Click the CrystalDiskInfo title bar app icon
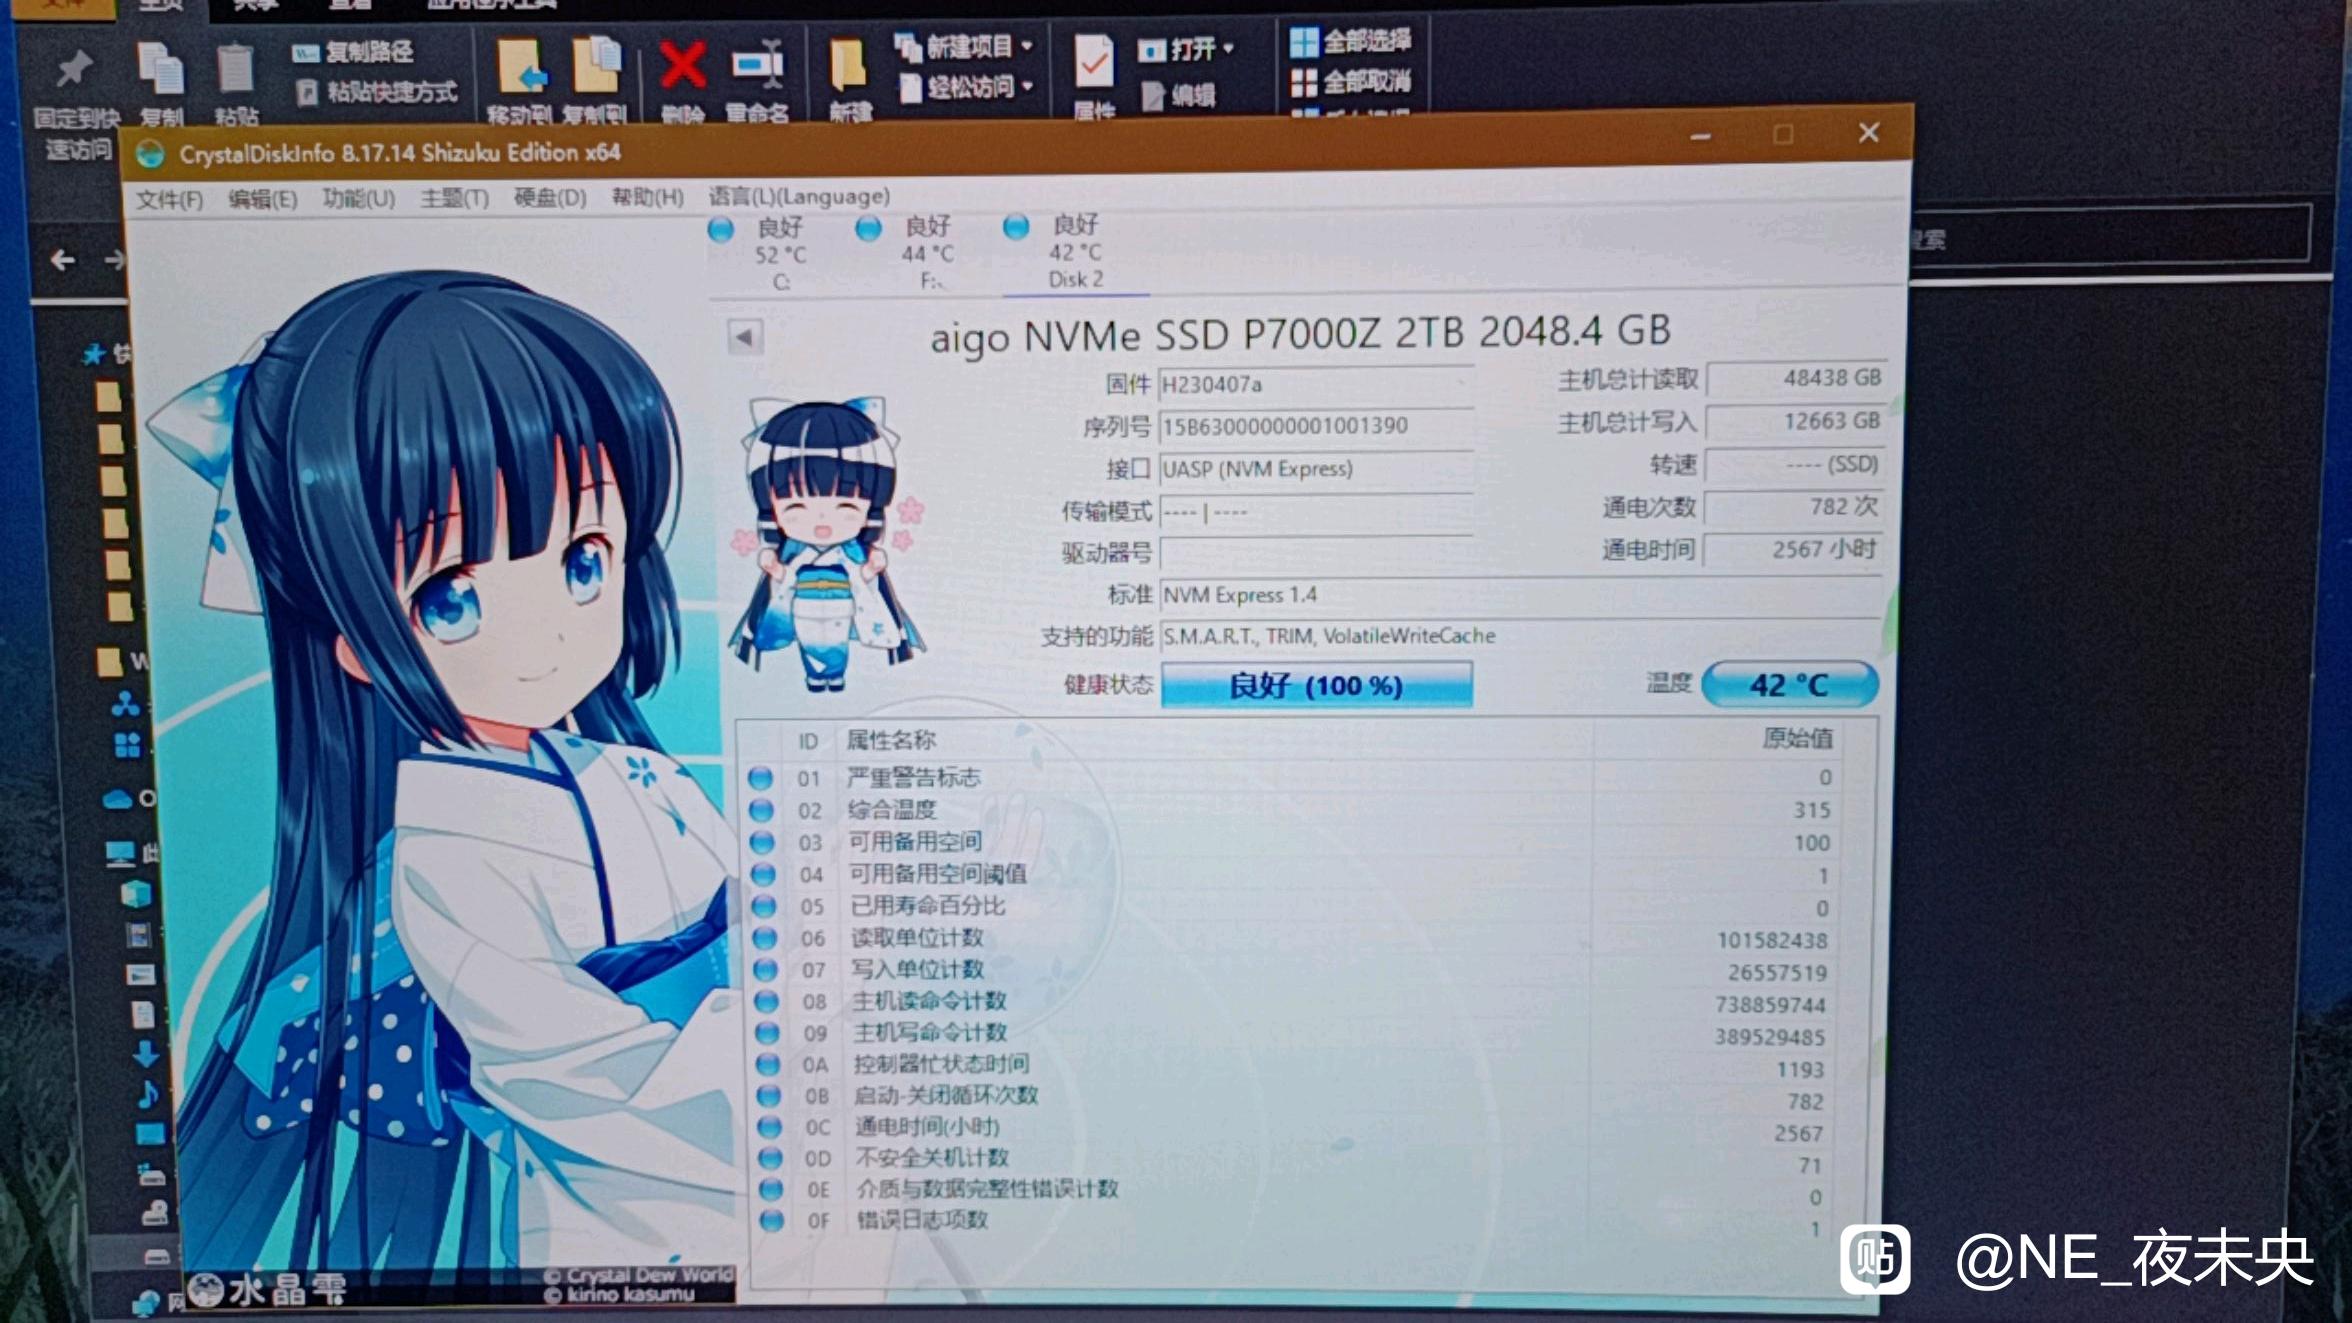Image resolution: width=2352 pixels, height=1323 pixels. [x=150, y=154]
